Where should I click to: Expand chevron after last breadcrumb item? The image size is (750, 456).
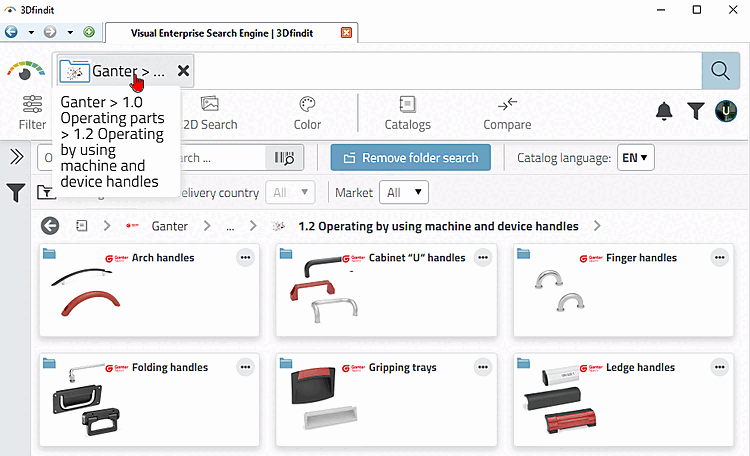(597, 226)
